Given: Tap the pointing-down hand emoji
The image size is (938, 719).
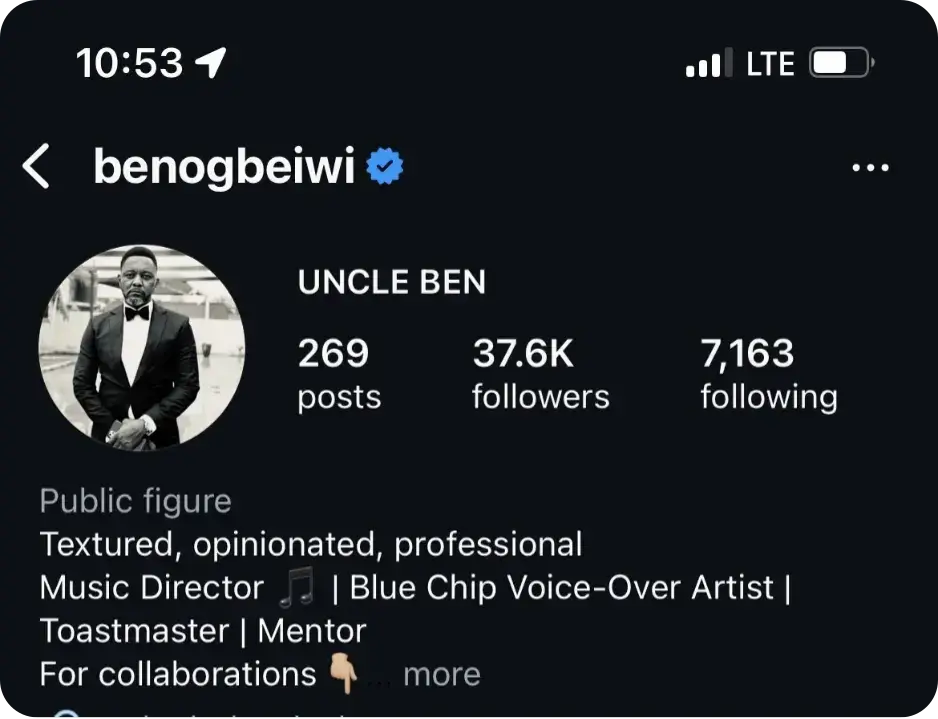Looking at the screenshot, I should [x=343, y=673].
